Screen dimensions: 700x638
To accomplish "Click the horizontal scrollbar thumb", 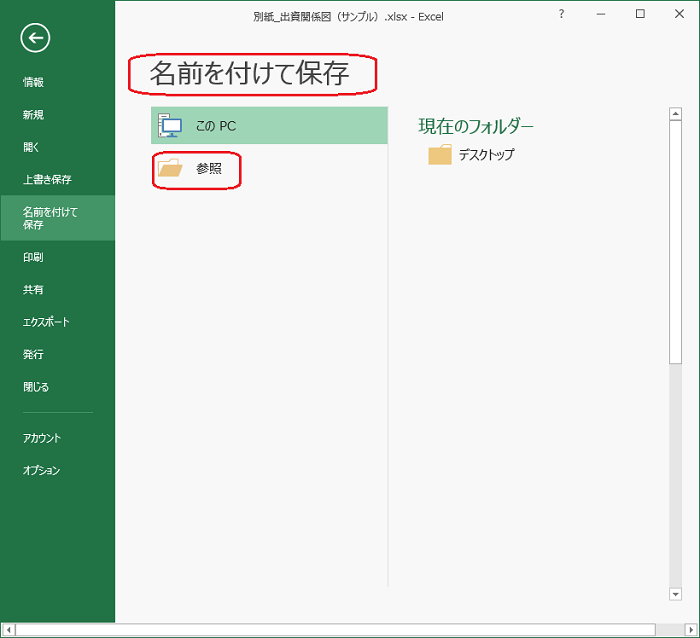I will (x=335, y=630).
